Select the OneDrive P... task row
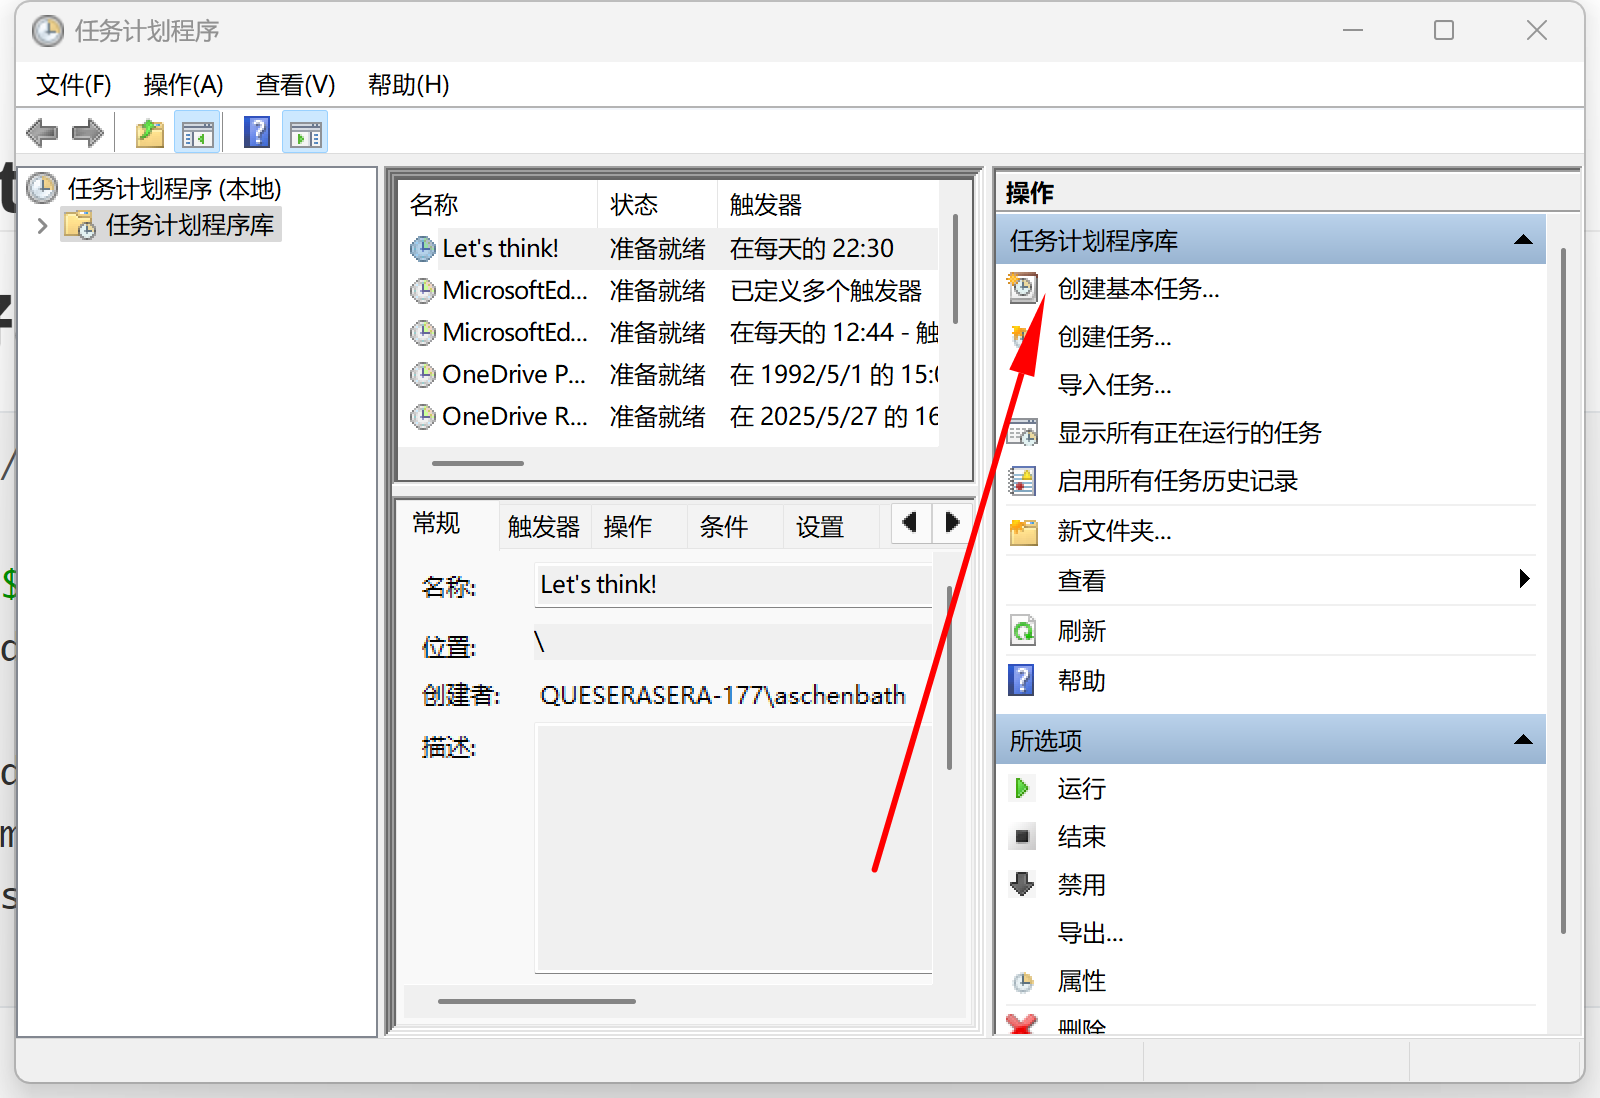 [514, 375]
